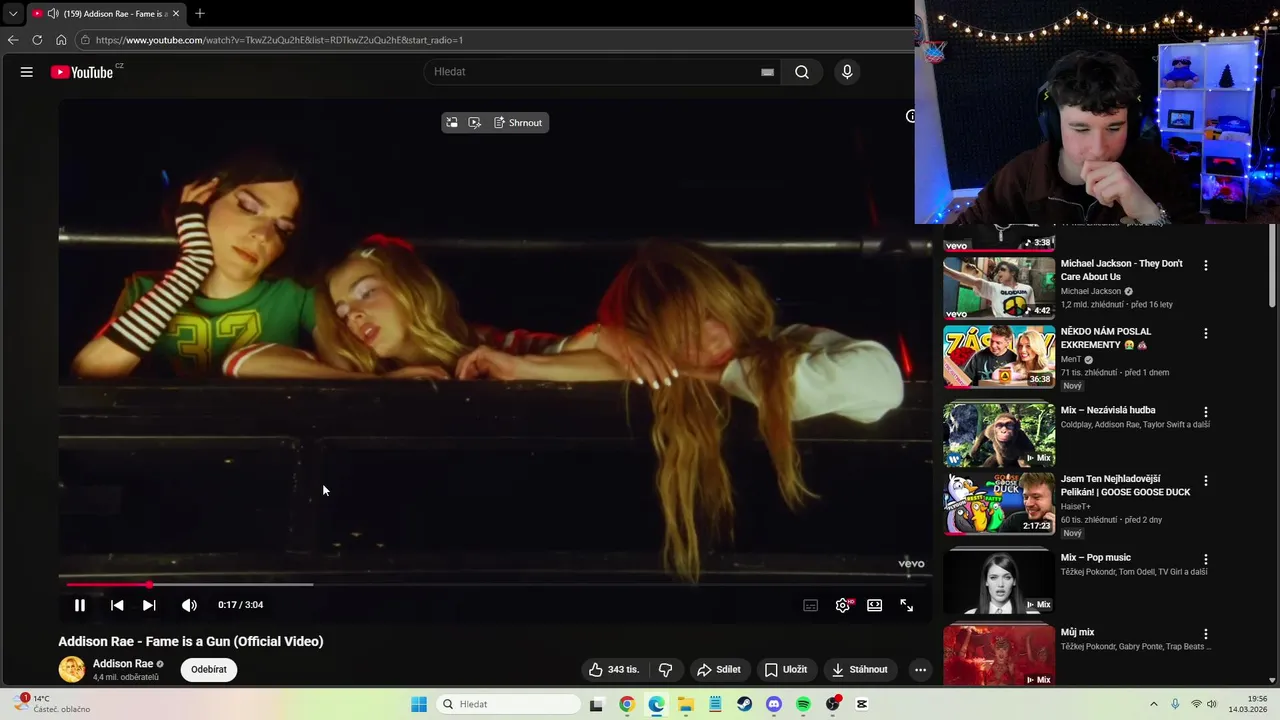1280x720 pixels.
Task: Open player settings gear menu
Action: pos(843,605)
